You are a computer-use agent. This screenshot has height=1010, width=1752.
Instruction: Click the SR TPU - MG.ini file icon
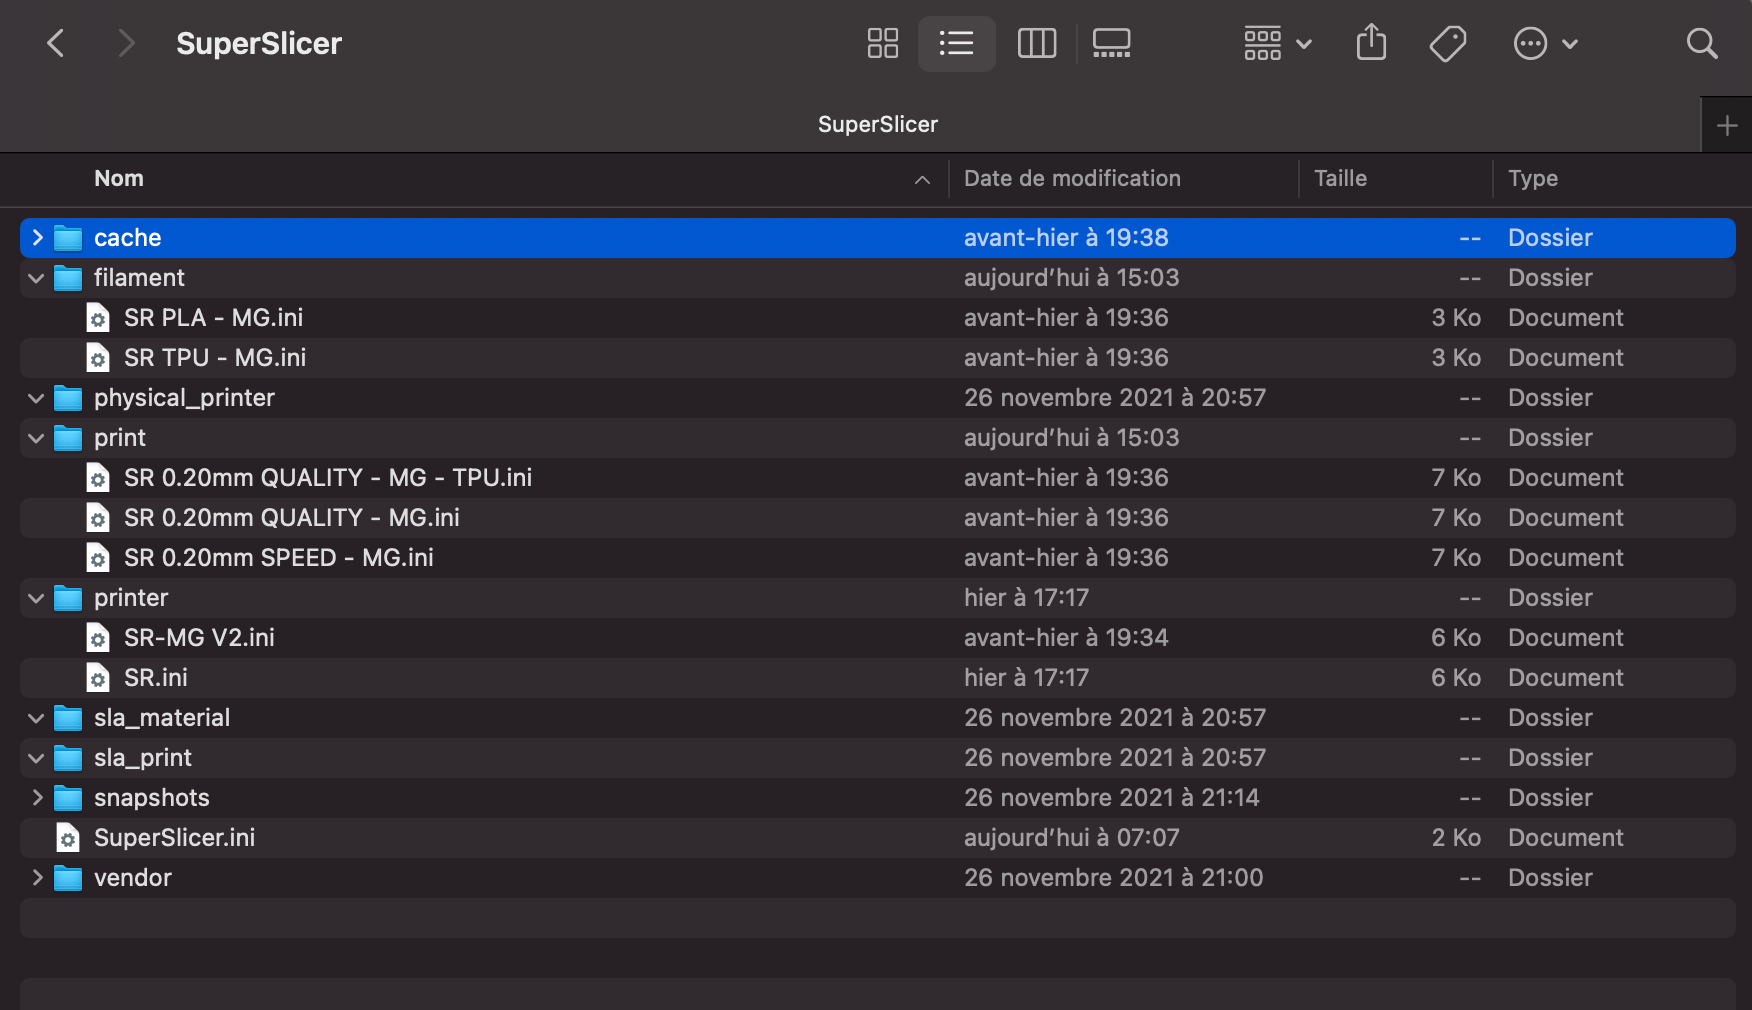tap(98, 358)
